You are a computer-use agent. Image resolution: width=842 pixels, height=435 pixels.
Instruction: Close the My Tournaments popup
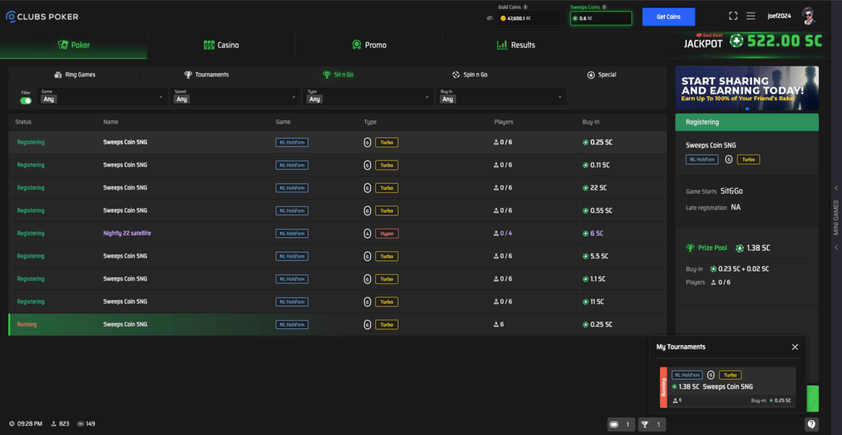pyautogui.click(x=795, y=347)
